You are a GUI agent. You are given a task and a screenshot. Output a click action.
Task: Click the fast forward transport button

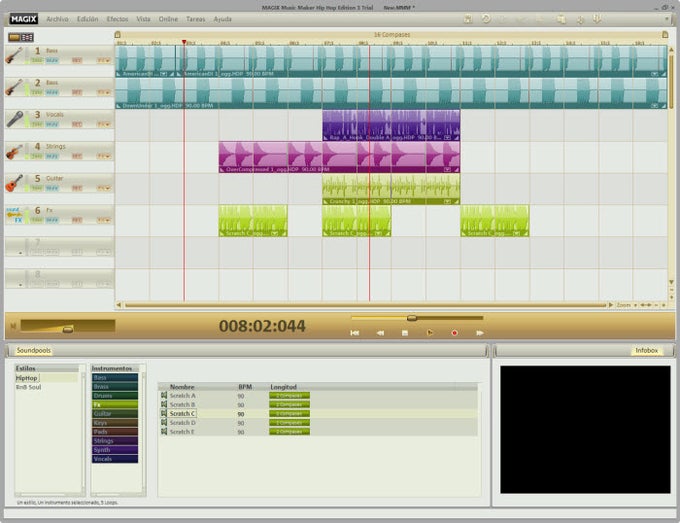[x=480, y=333]
